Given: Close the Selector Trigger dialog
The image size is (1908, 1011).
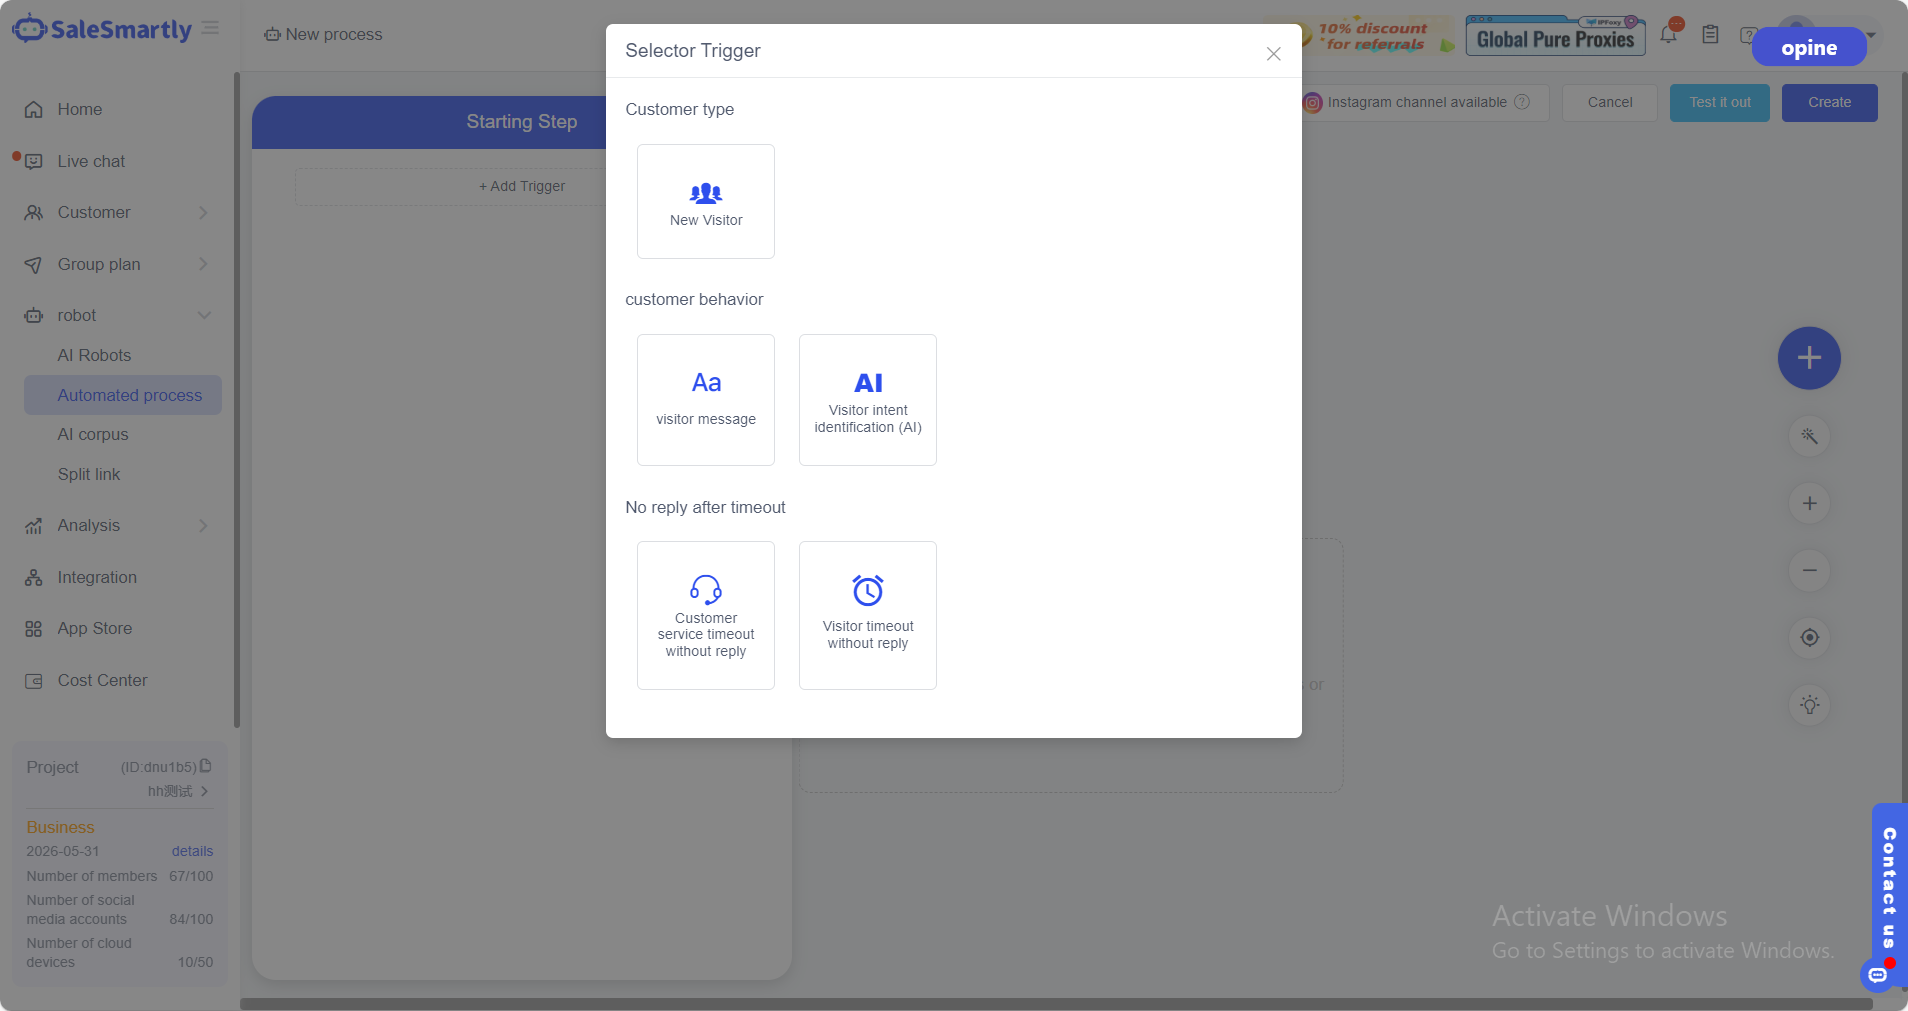Looking at the screenshot, I should click(x=1273, y=54).
